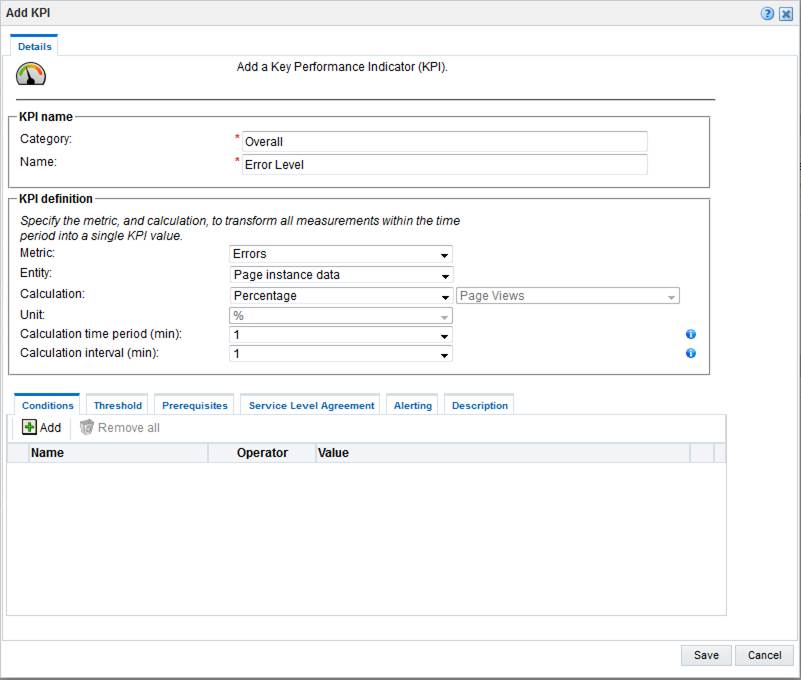Click the Remove all label
Image resolution: width=801 pixels, height=680 pixels.
click(x=129, y=428)
